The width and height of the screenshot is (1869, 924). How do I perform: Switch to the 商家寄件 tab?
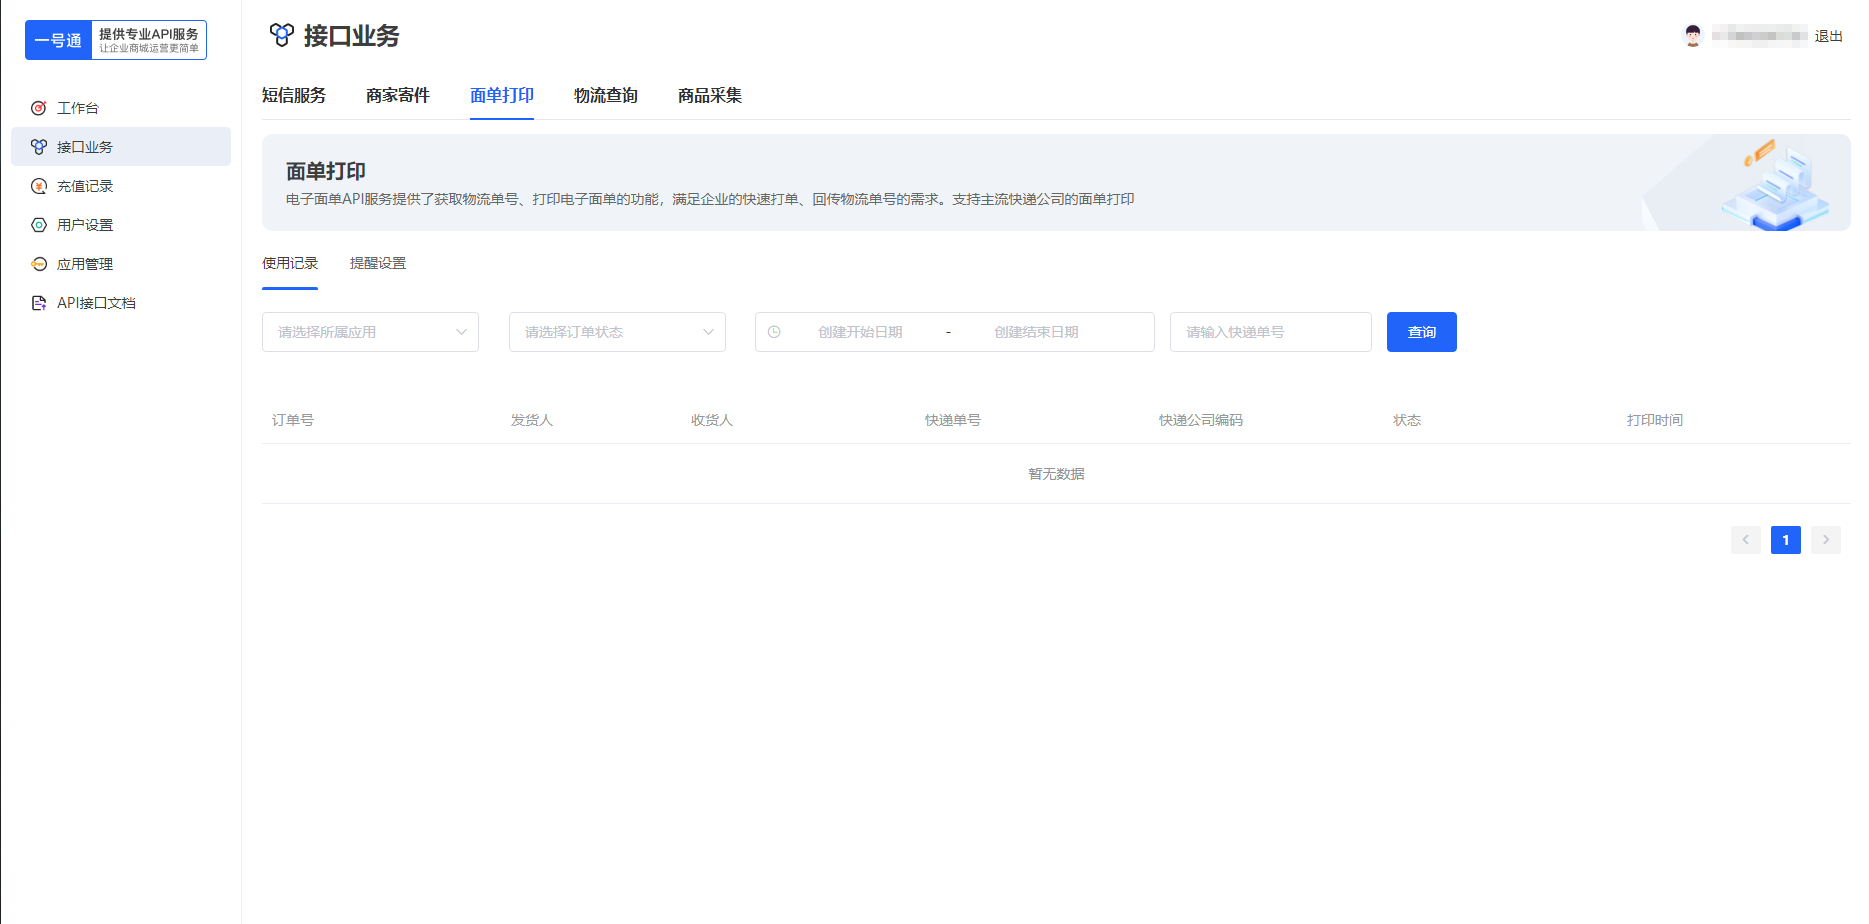point(398,96)
